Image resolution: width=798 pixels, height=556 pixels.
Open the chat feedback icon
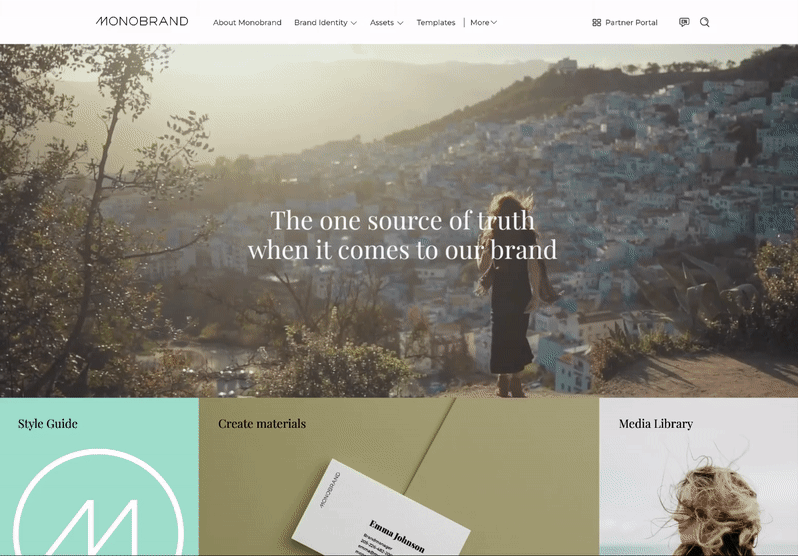(x=684, y=22)
